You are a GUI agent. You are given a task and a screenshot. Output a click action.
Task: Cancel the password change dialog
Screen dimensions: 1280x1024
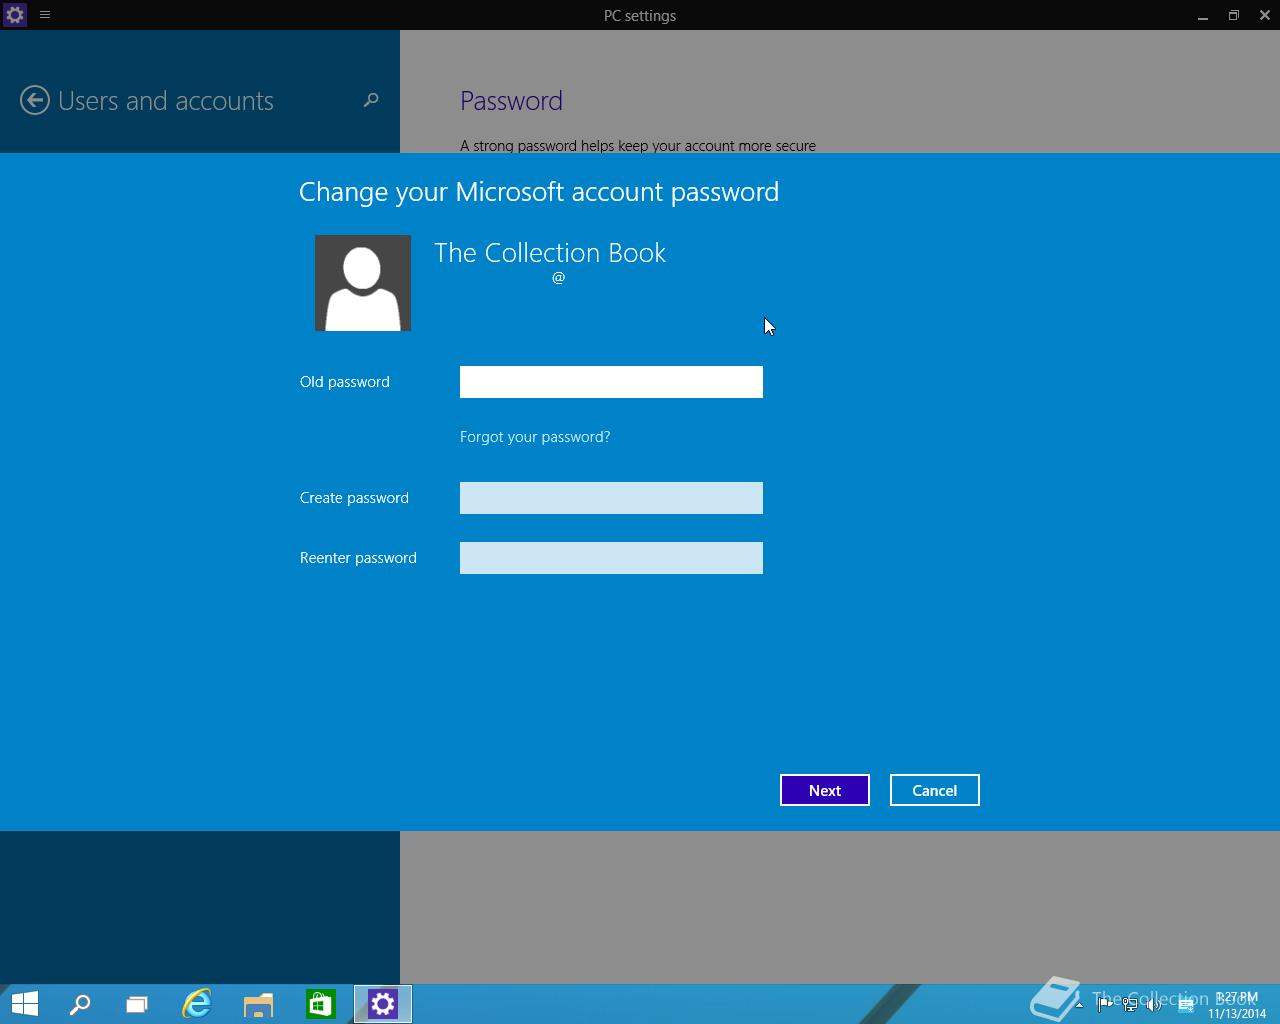pyautogui.click(x=935, y=790)
